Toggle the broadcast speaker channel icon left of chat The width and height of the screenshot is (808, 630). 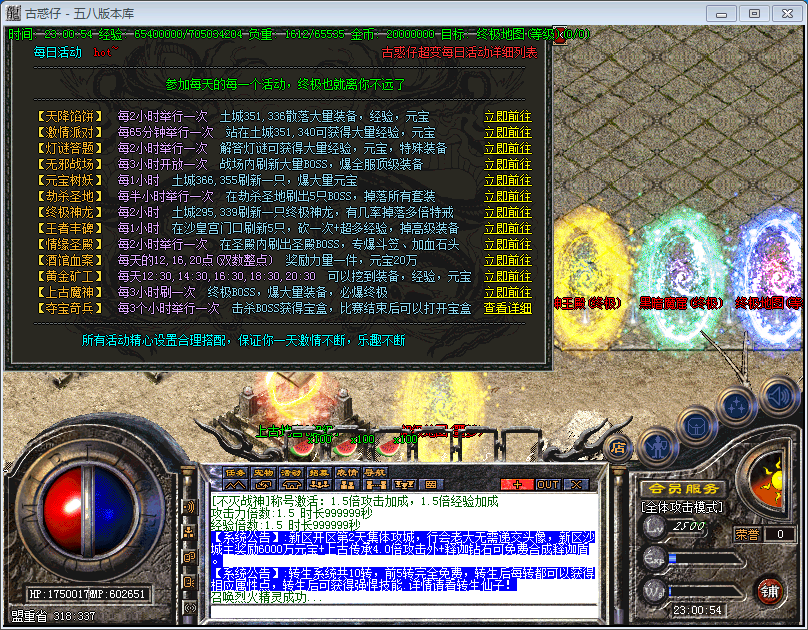(x=189, y=507)
